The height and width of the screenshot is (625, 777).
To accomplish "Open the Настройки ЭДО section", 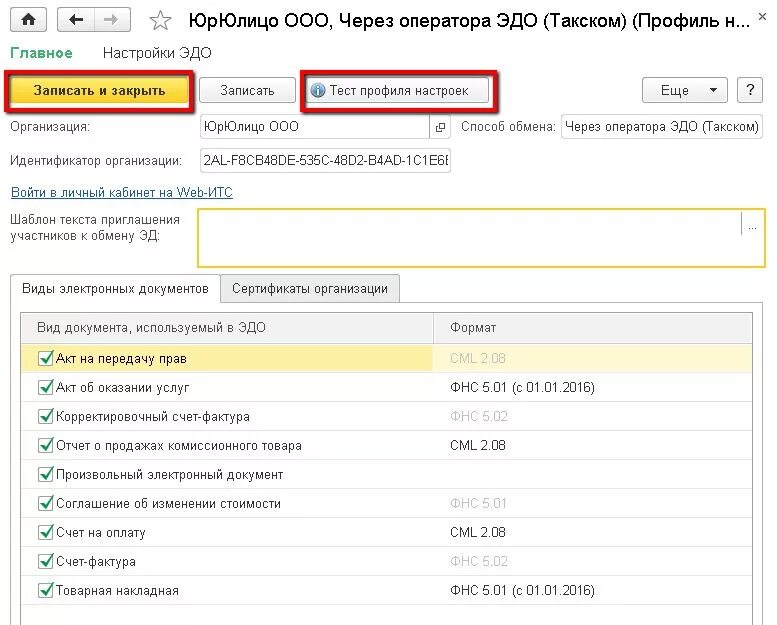I will tap(157, 53).
